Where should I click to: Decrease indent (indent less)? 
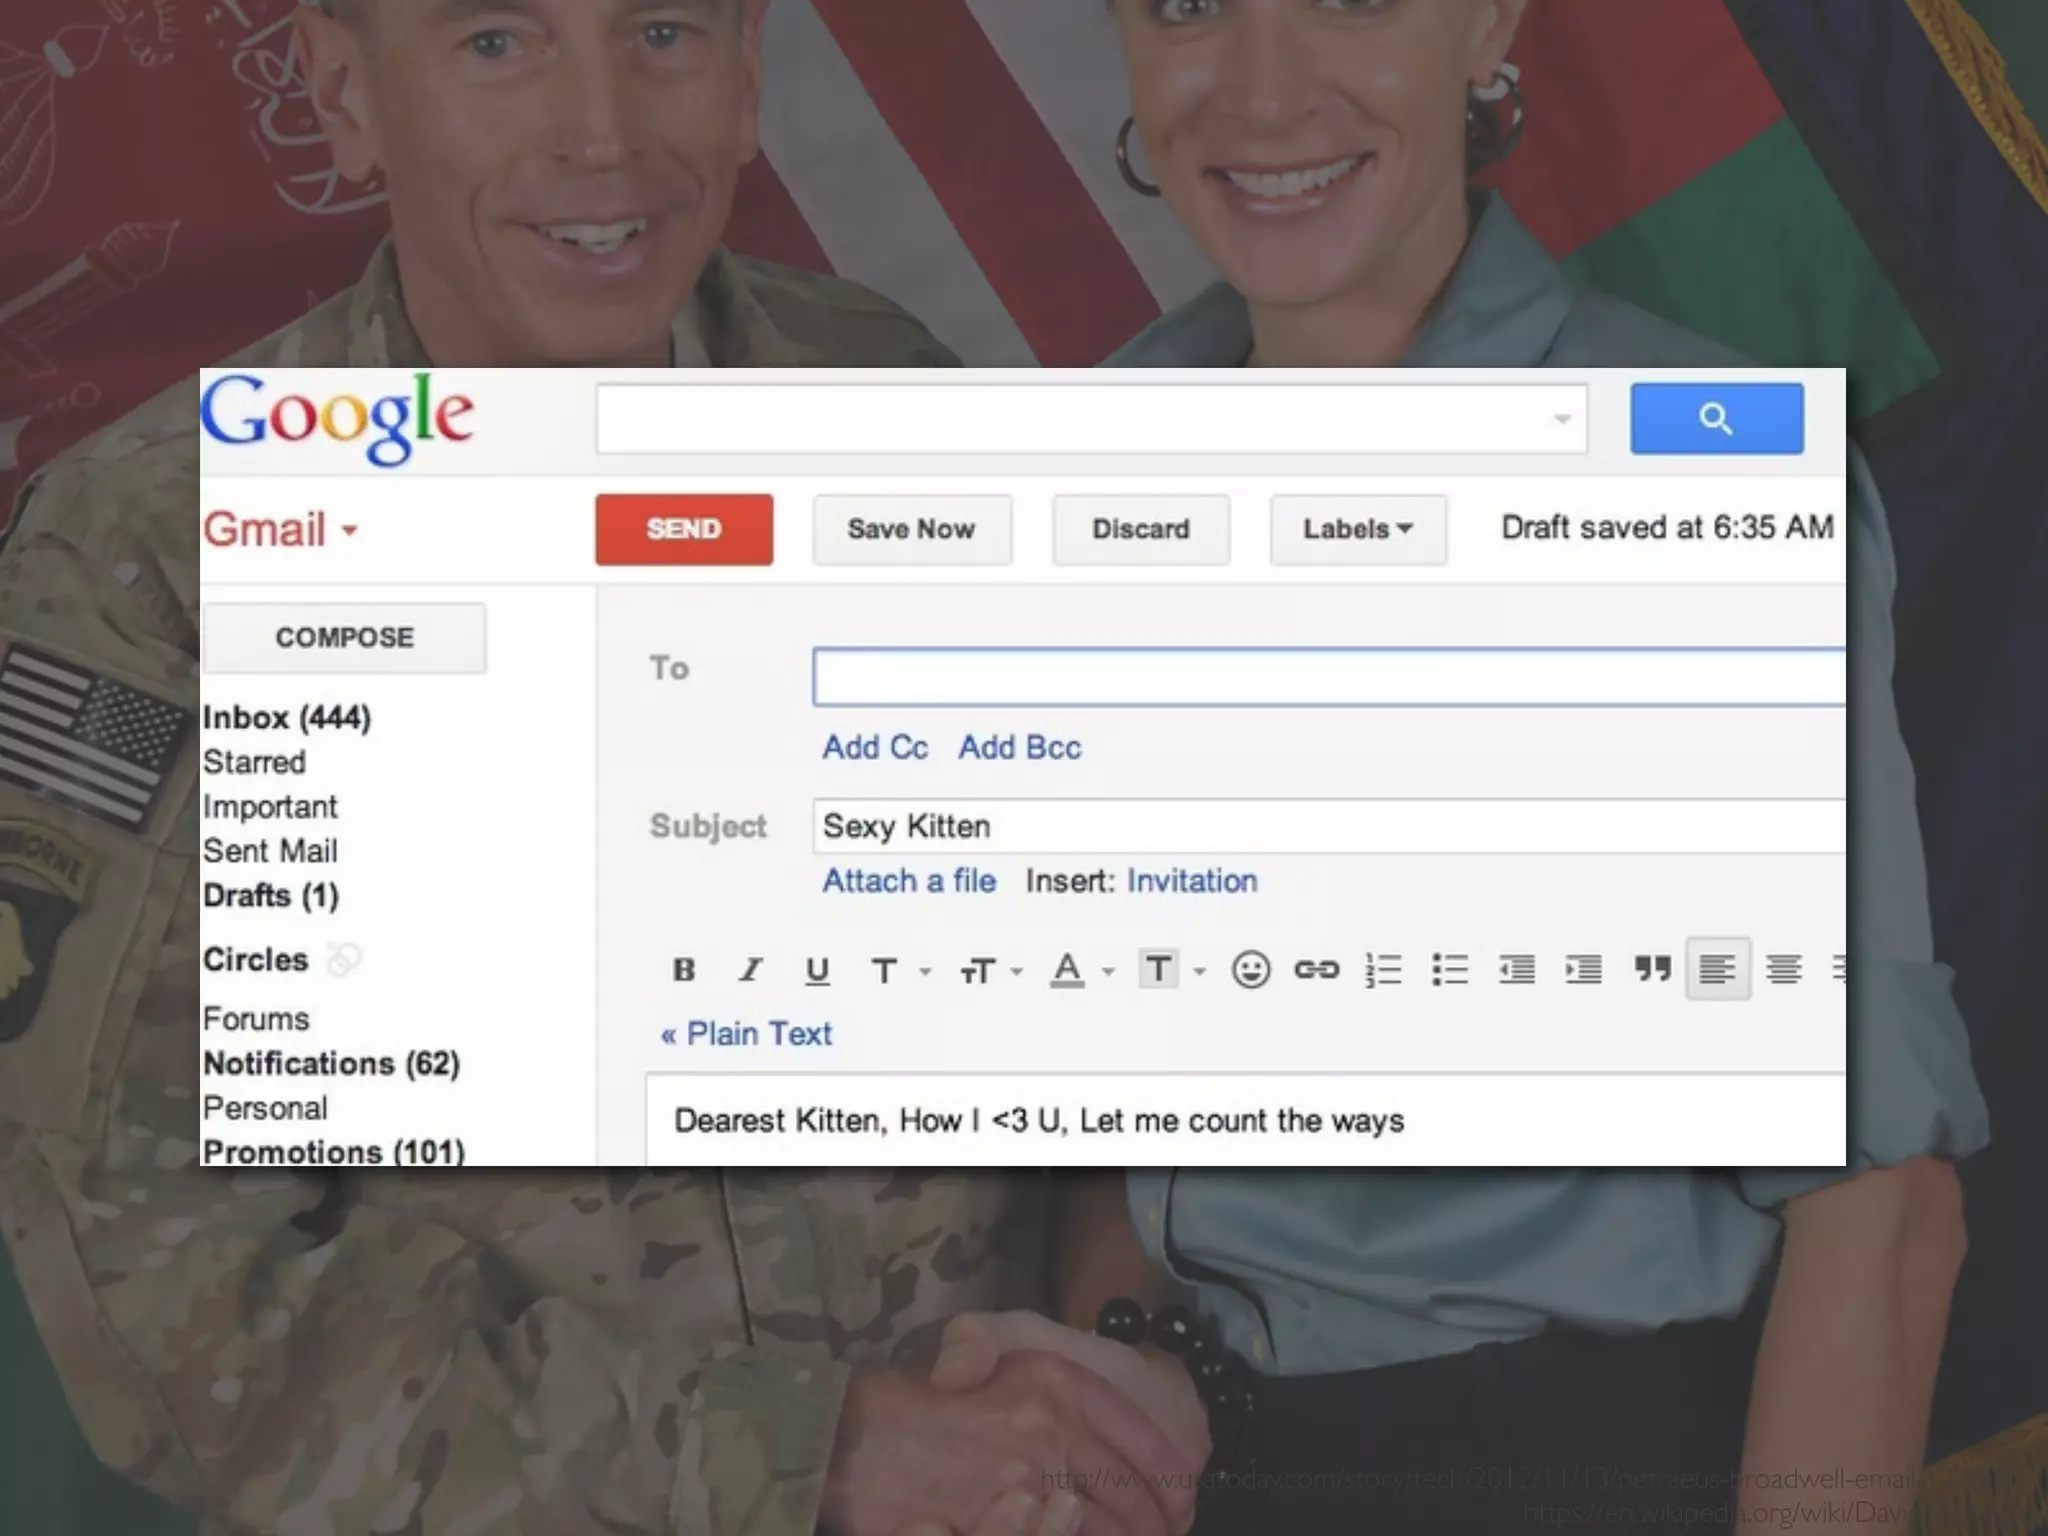[x=1517, y=969]
